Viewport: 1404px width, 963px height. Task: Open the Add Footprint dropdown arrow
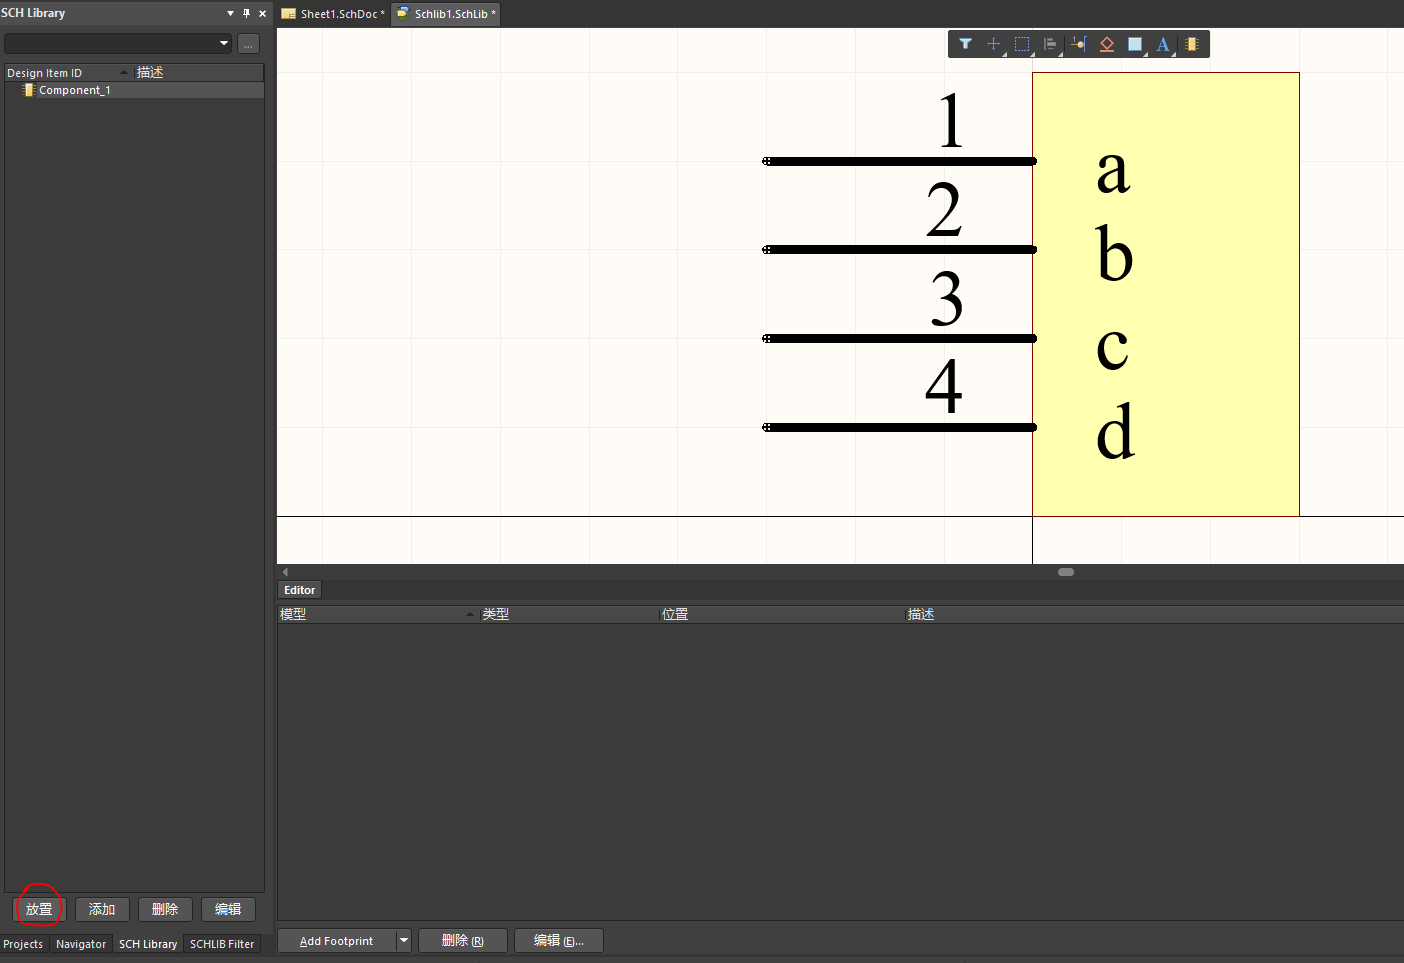point(404,941)
